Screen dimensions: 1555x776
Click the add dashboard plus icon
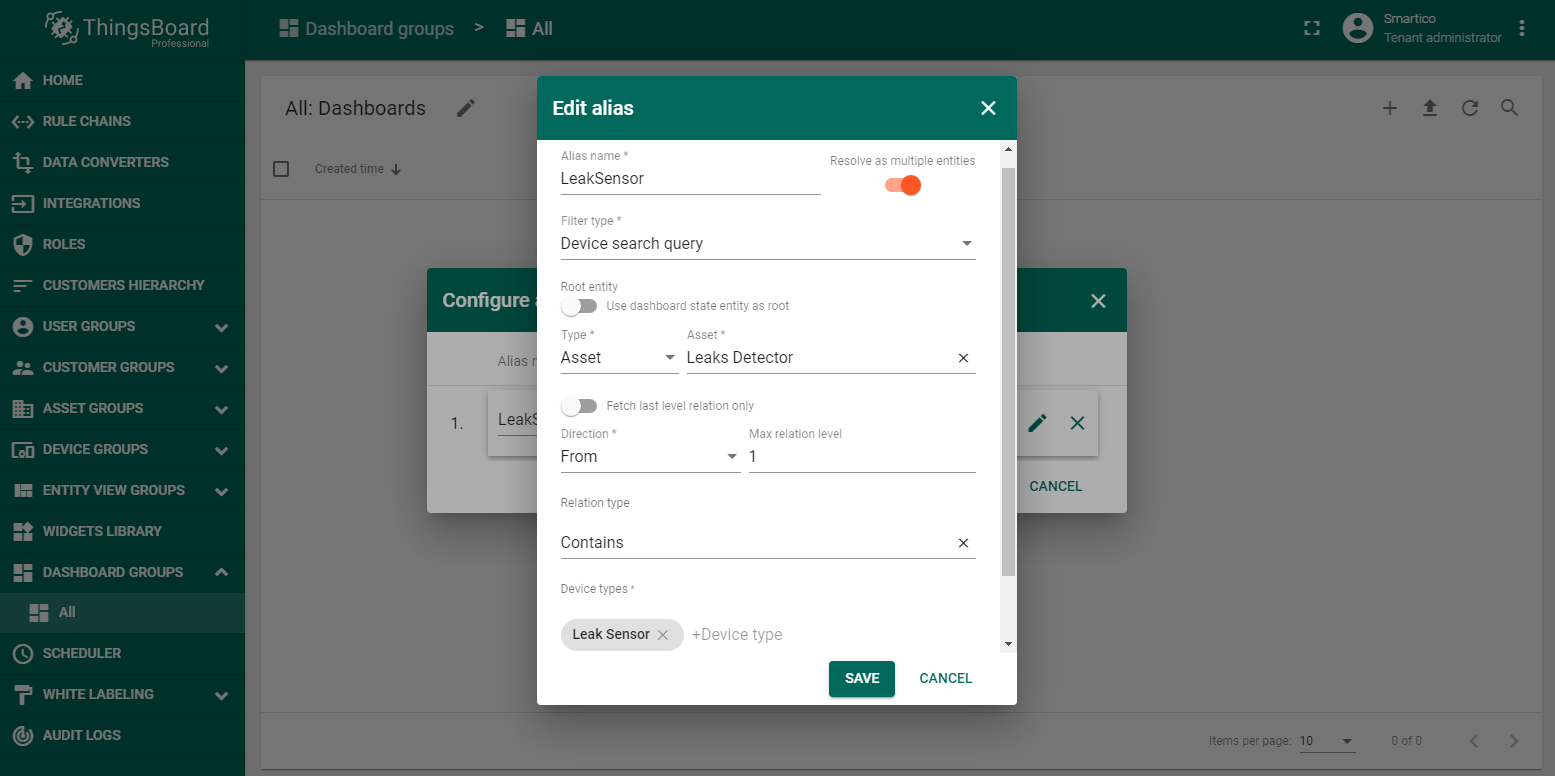click(1389, 108)
